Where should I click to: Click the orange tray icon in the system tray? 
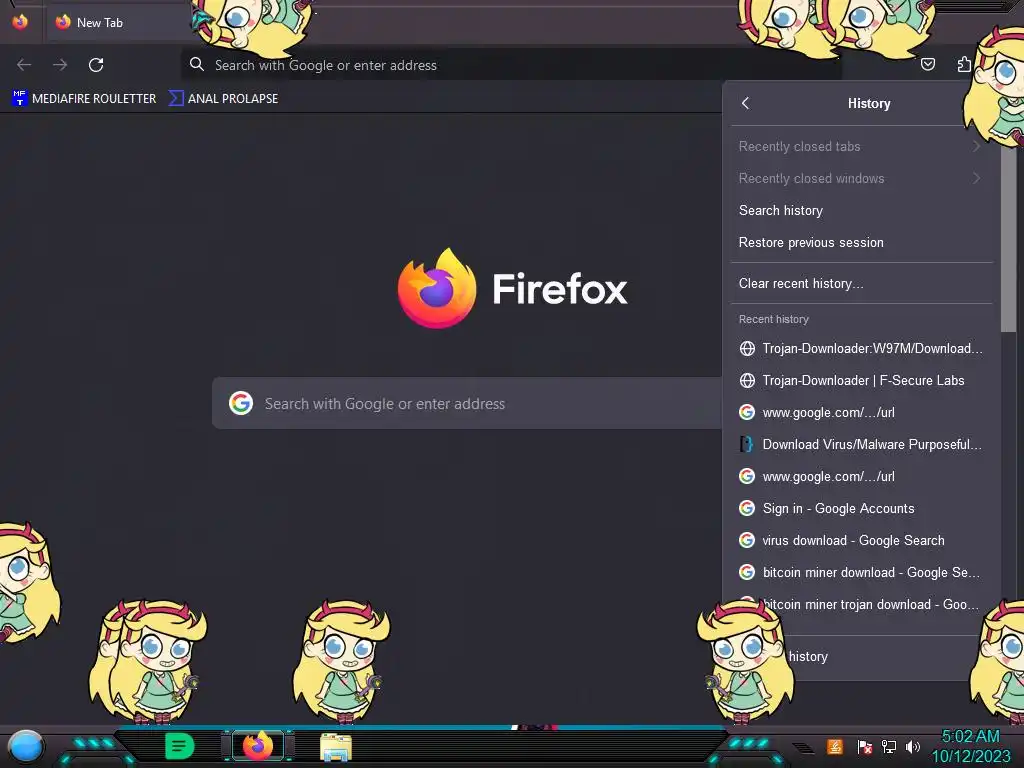(x=835, y=746)
